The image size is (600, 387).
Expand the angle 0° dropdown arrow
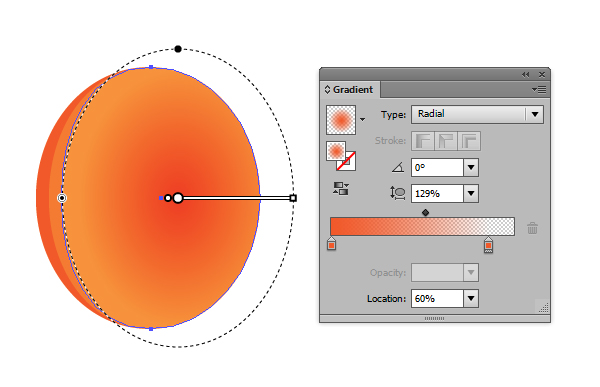point(471,168)
